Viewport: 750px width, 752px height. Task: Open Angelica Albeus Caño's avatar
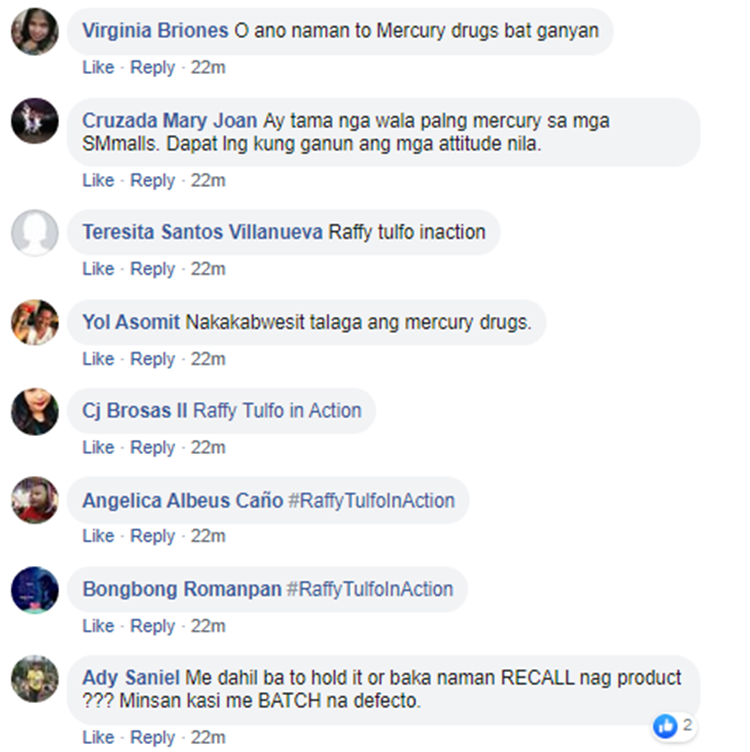pyautogui.click(x=35, y=500)
